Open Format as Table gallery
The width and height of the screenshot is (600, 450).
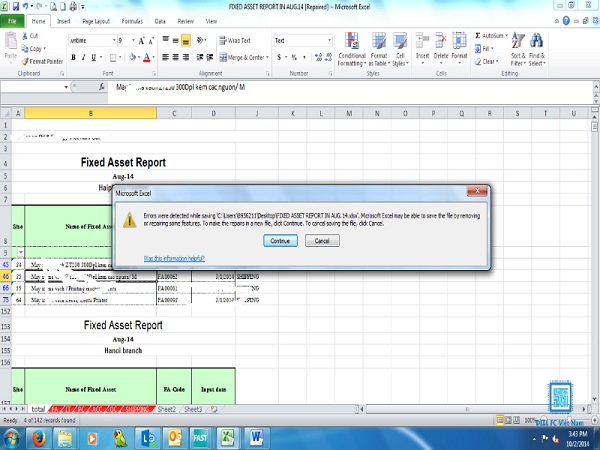click(379, 49)
